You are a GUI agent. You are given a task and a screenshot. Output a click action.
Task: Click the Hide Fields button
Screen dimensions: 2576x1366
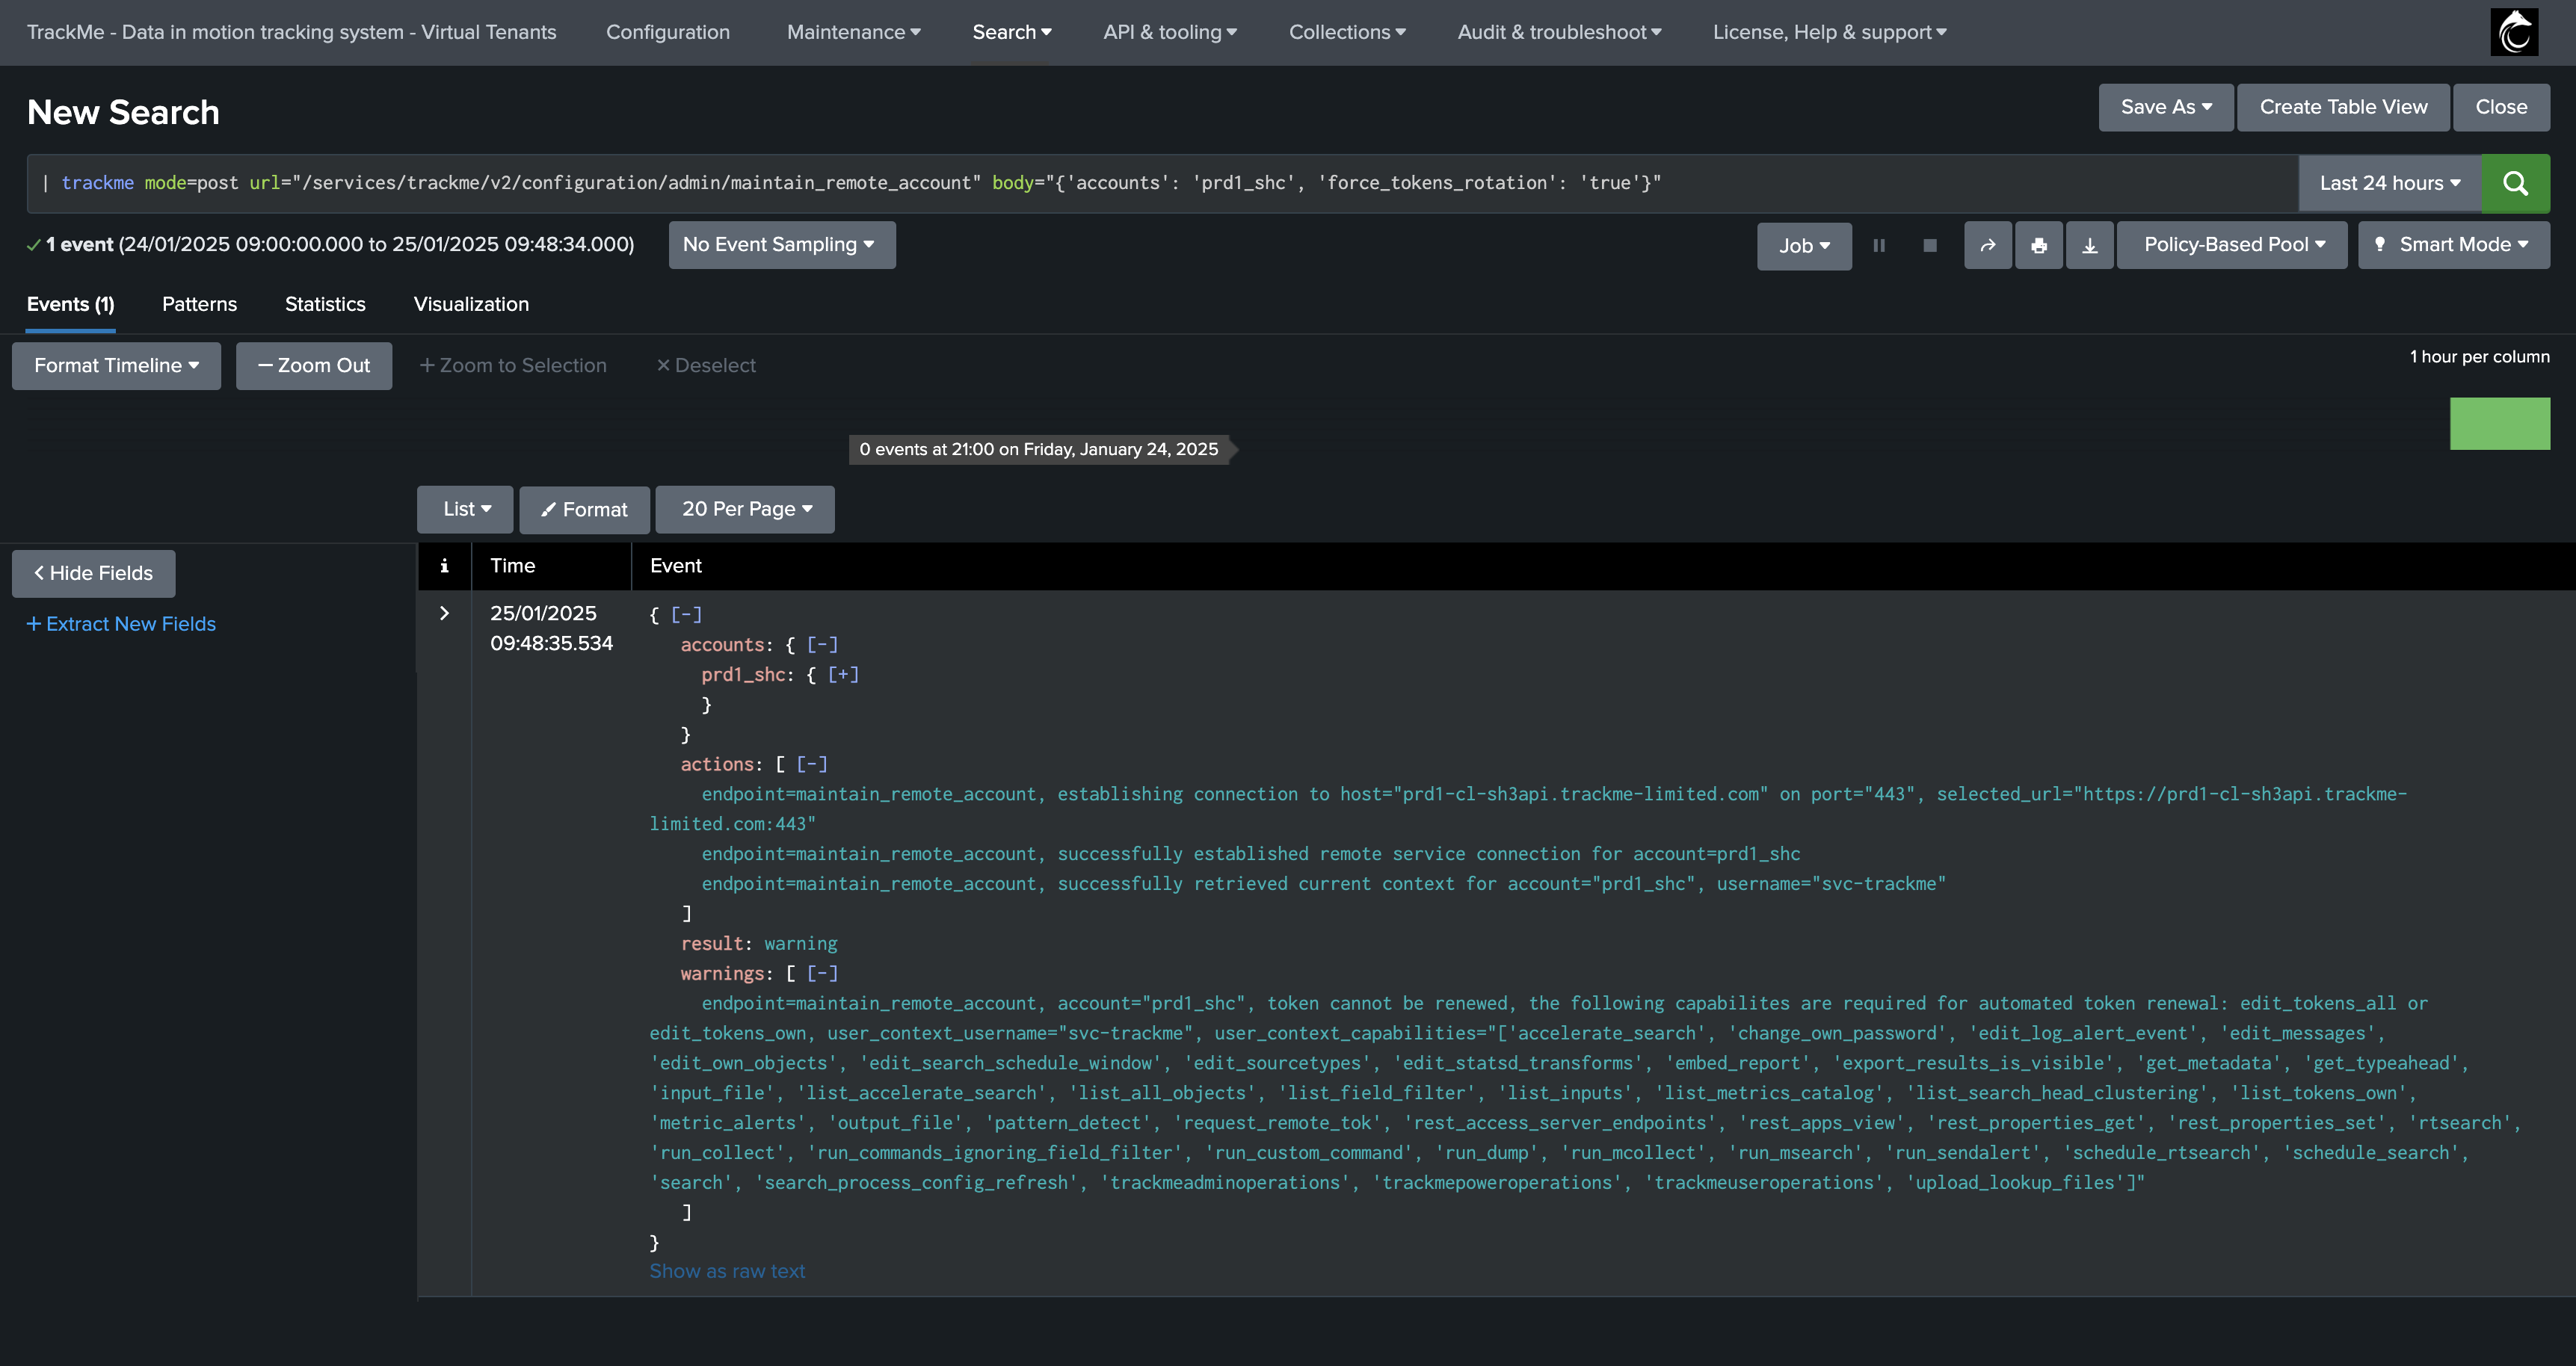[x=94, y=573]
